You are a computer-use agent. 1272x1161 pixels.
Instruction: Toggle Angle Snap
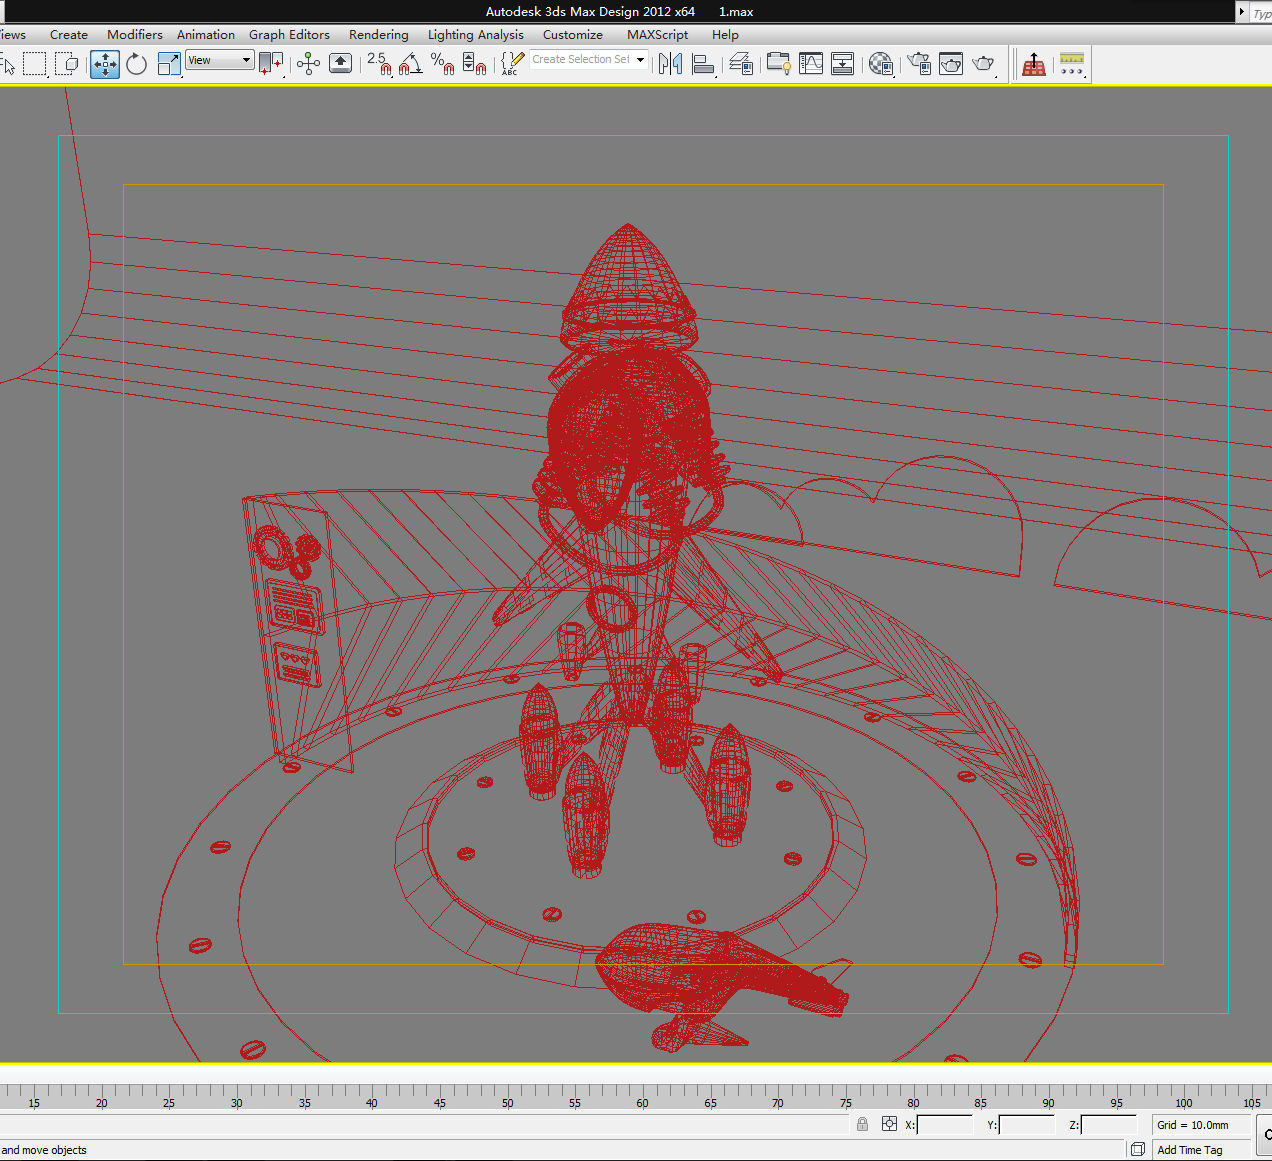pyautogui.click(x=411, y=64)
